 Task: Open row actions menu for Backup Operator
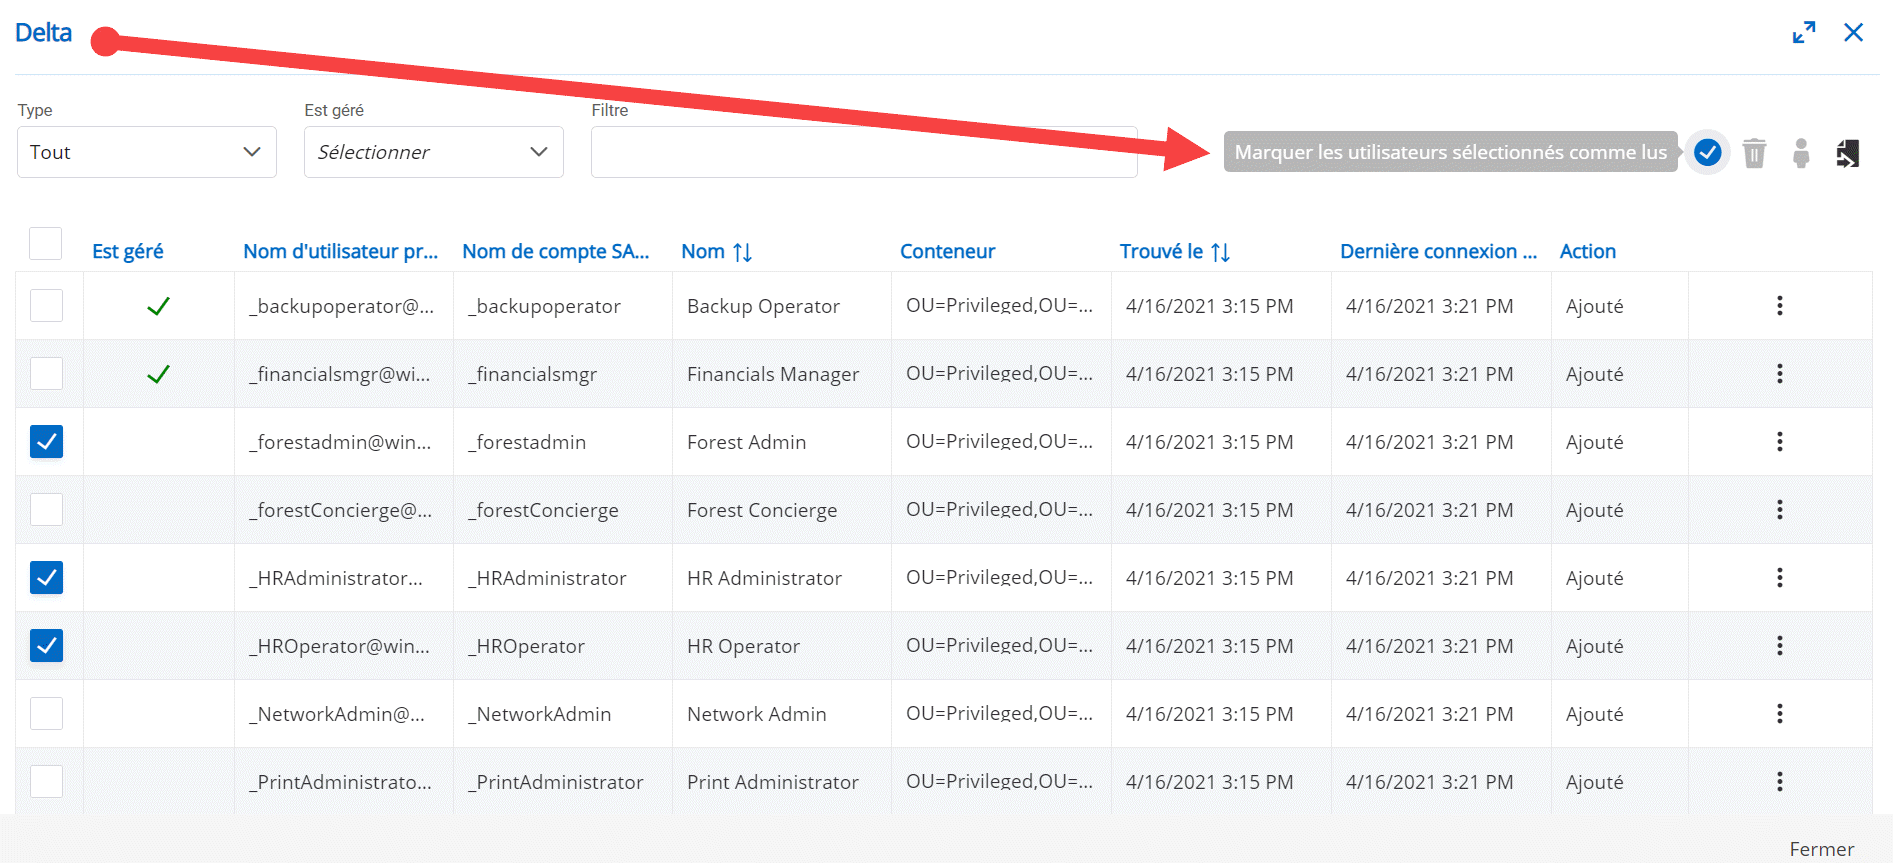point(1779,306)
